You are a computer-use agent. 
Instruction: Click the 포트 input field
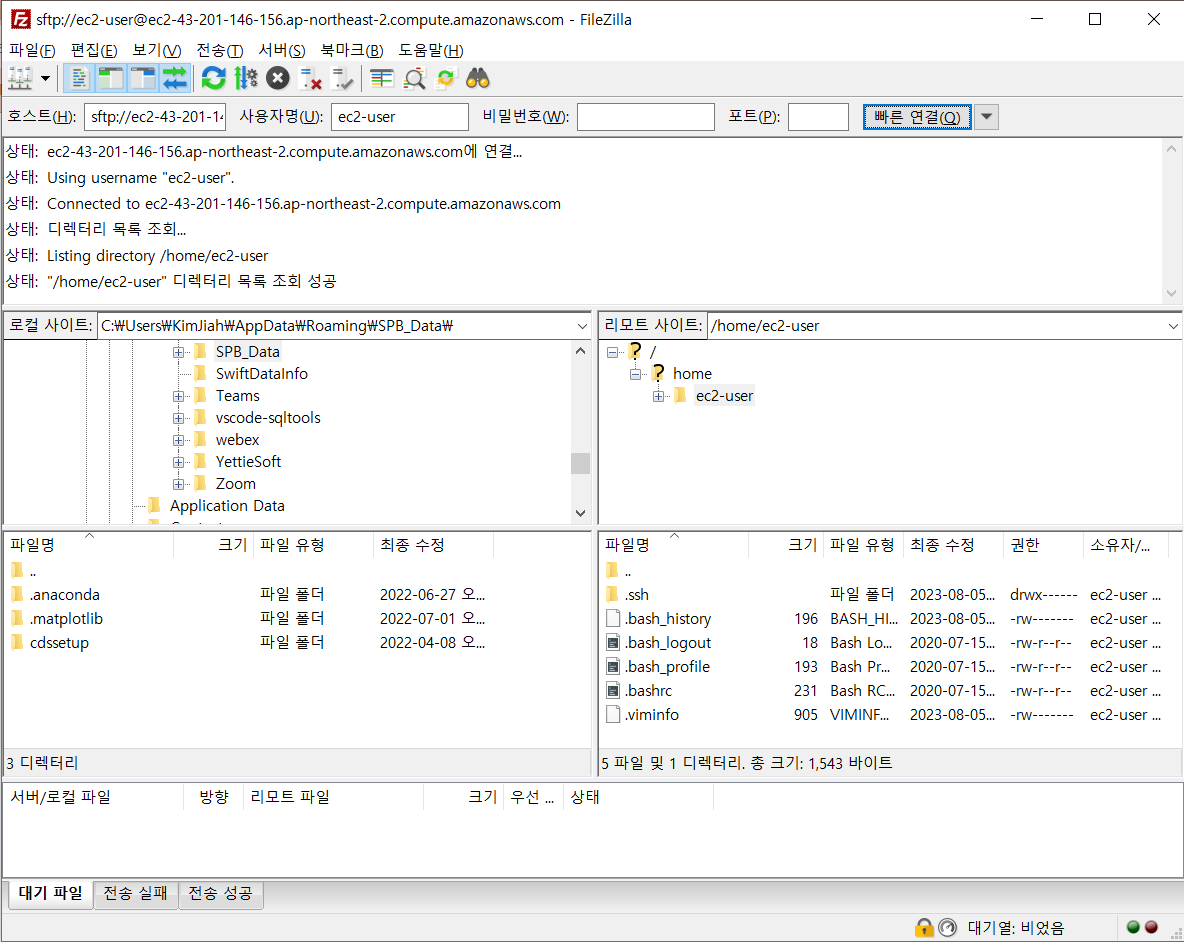tap(819, 117)
